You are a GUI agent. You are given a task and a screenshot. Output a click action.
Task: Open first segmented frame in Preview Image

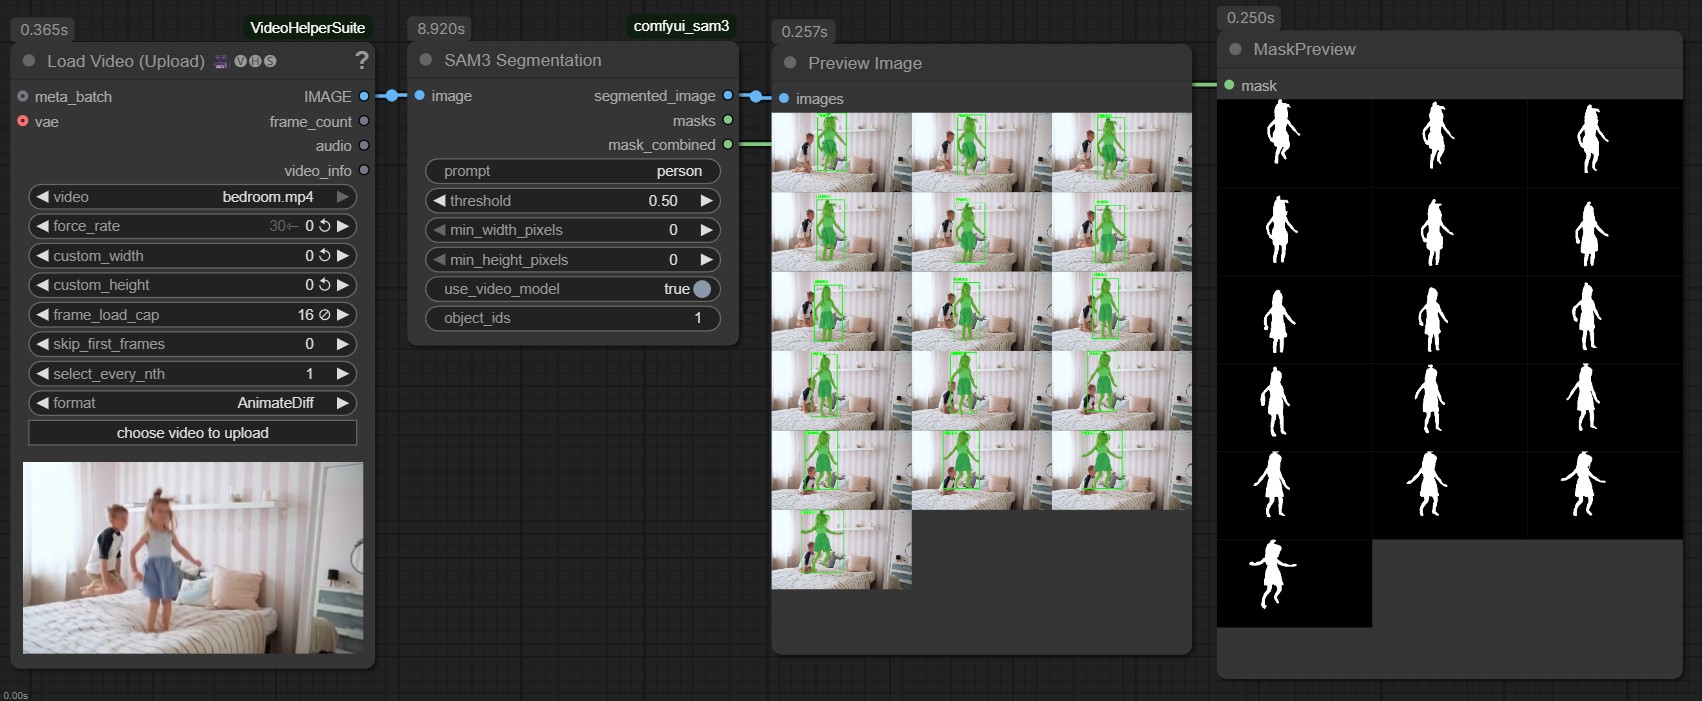[x=841, y=152]
